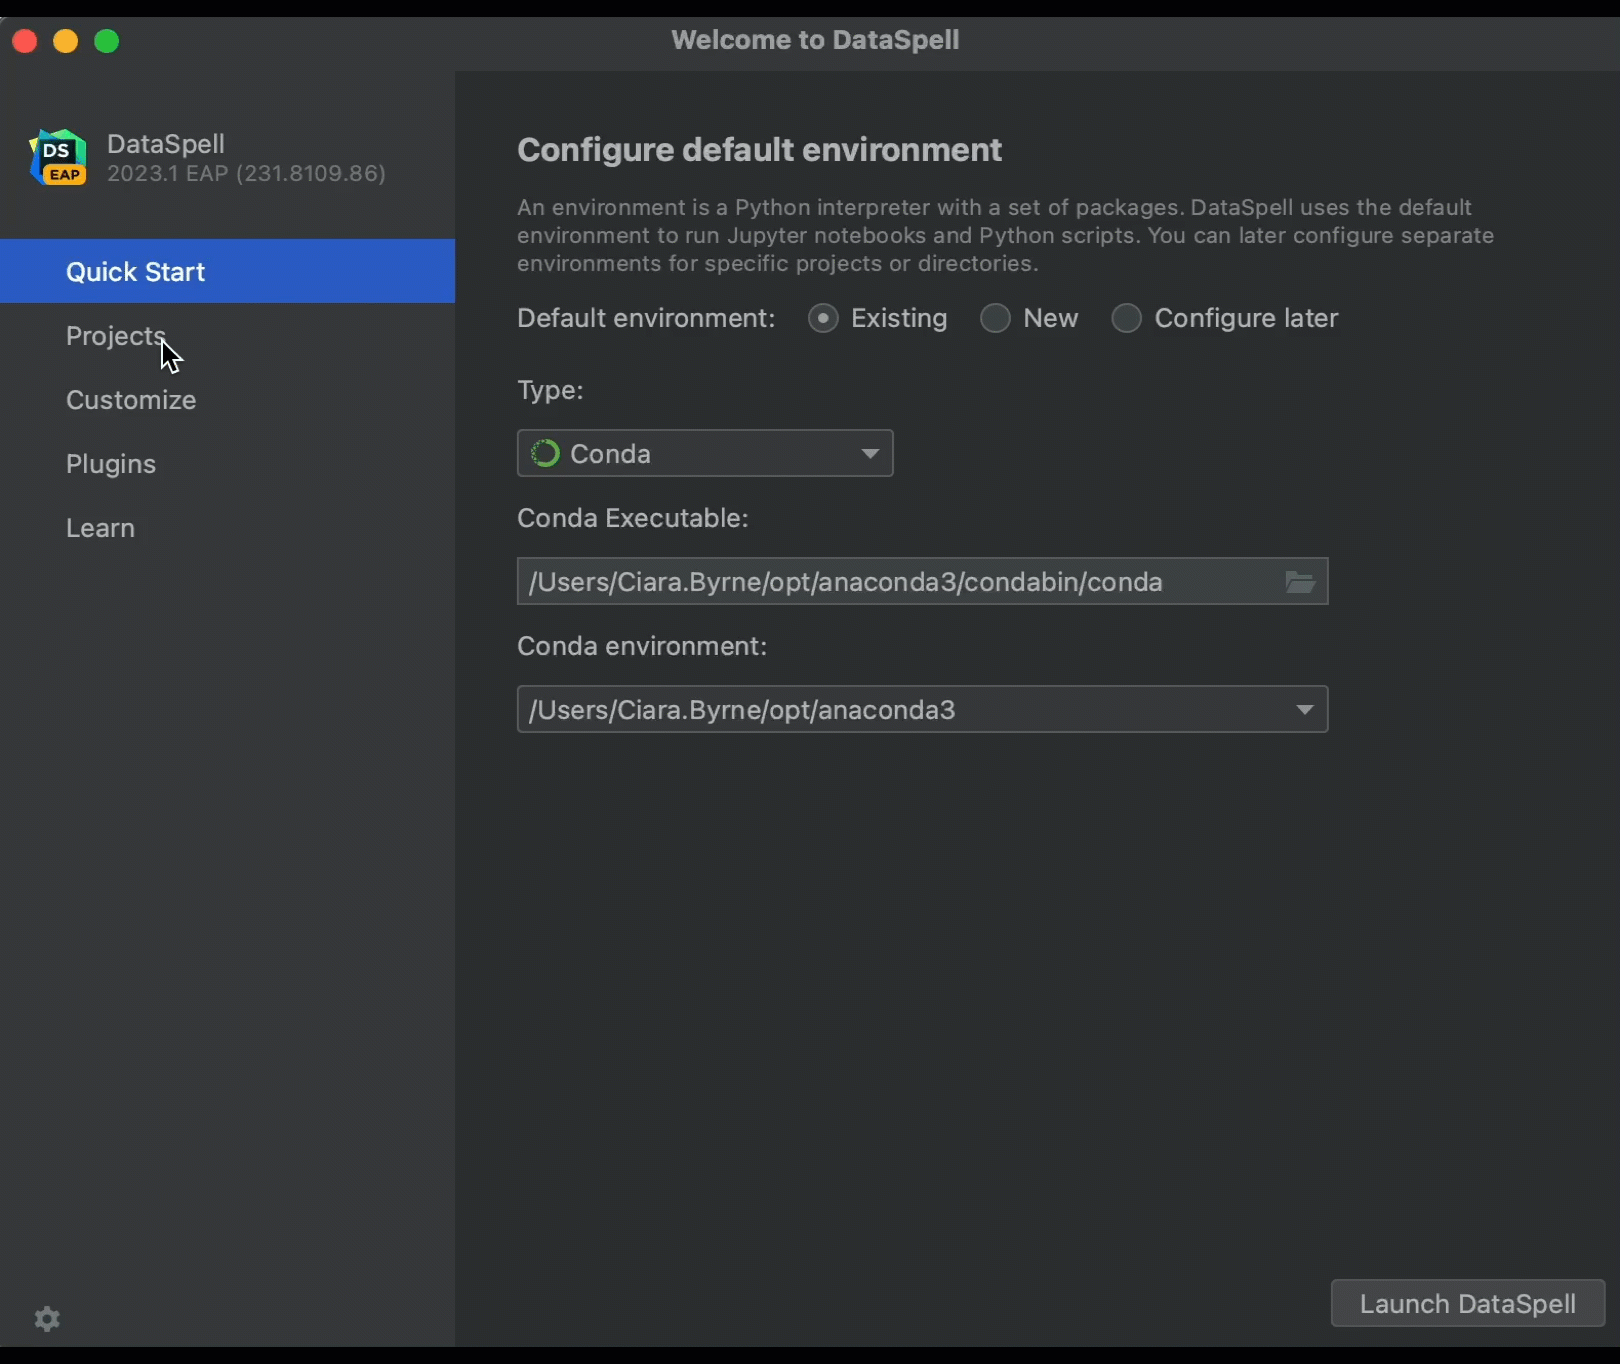Expand the Conda environment dropdown arrow

point(1304,710)
